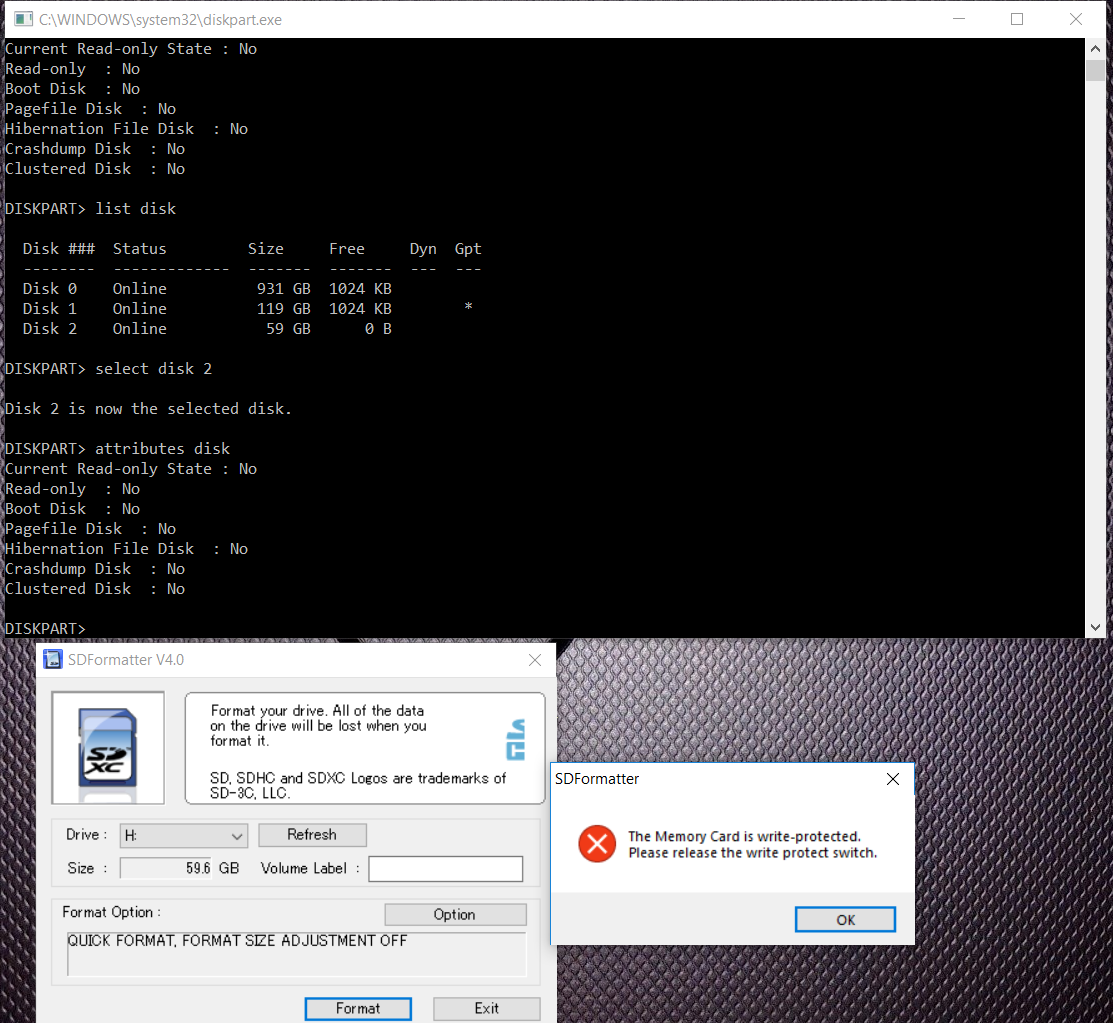Click the Refresh button
This screenshot has width=1113, height=1023.
point(312,835)
